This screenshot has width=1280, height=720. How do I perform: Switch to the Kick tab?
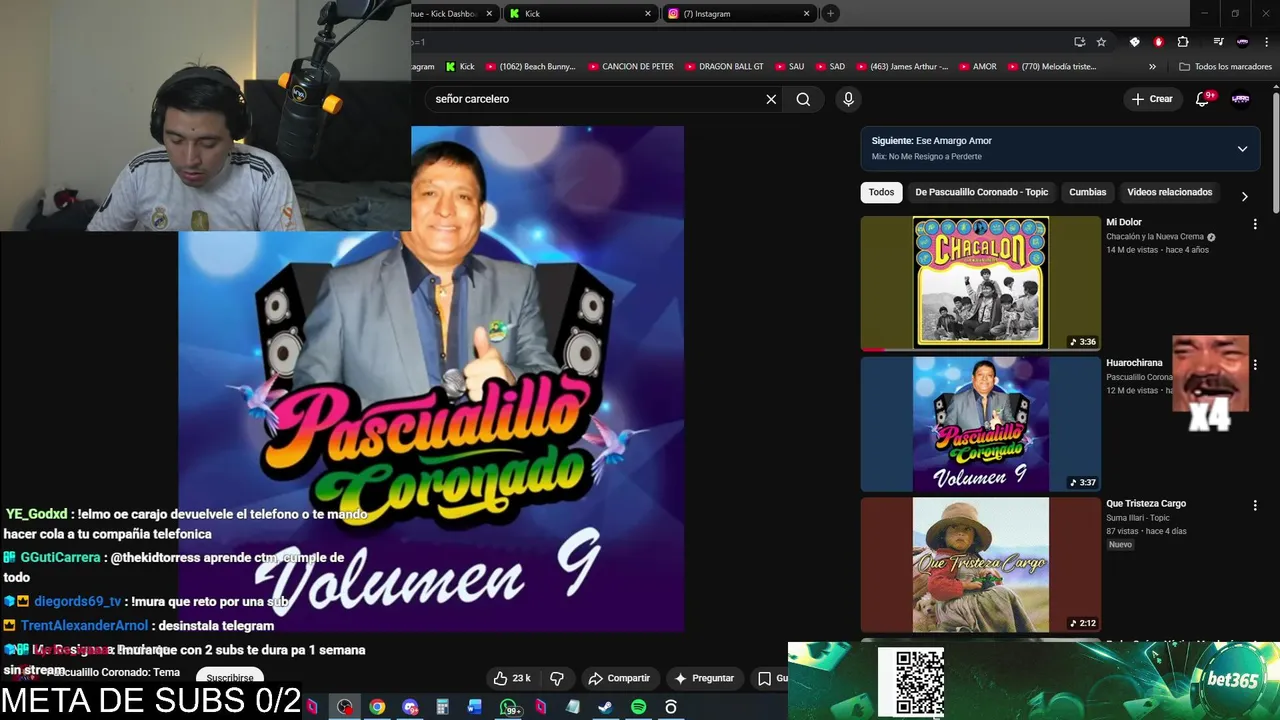[580, 14]
